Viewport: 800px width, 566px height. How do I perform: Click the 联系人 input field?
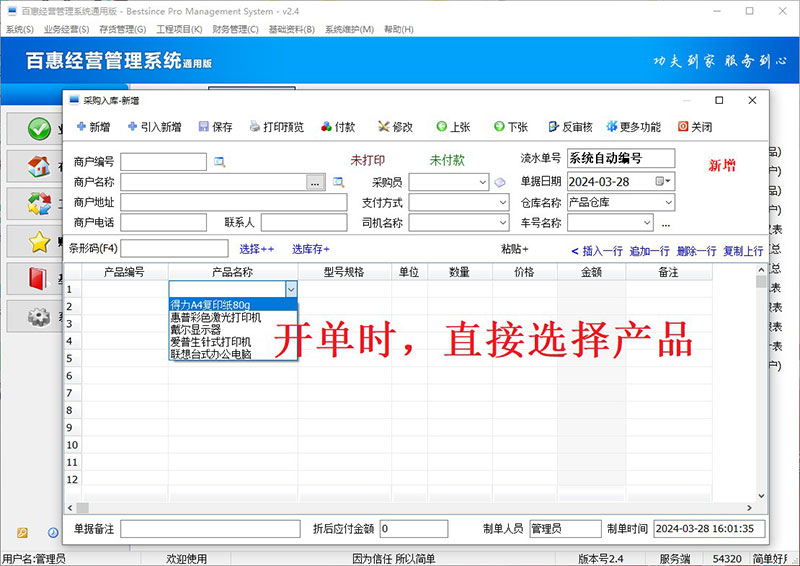tap(304, 223)
